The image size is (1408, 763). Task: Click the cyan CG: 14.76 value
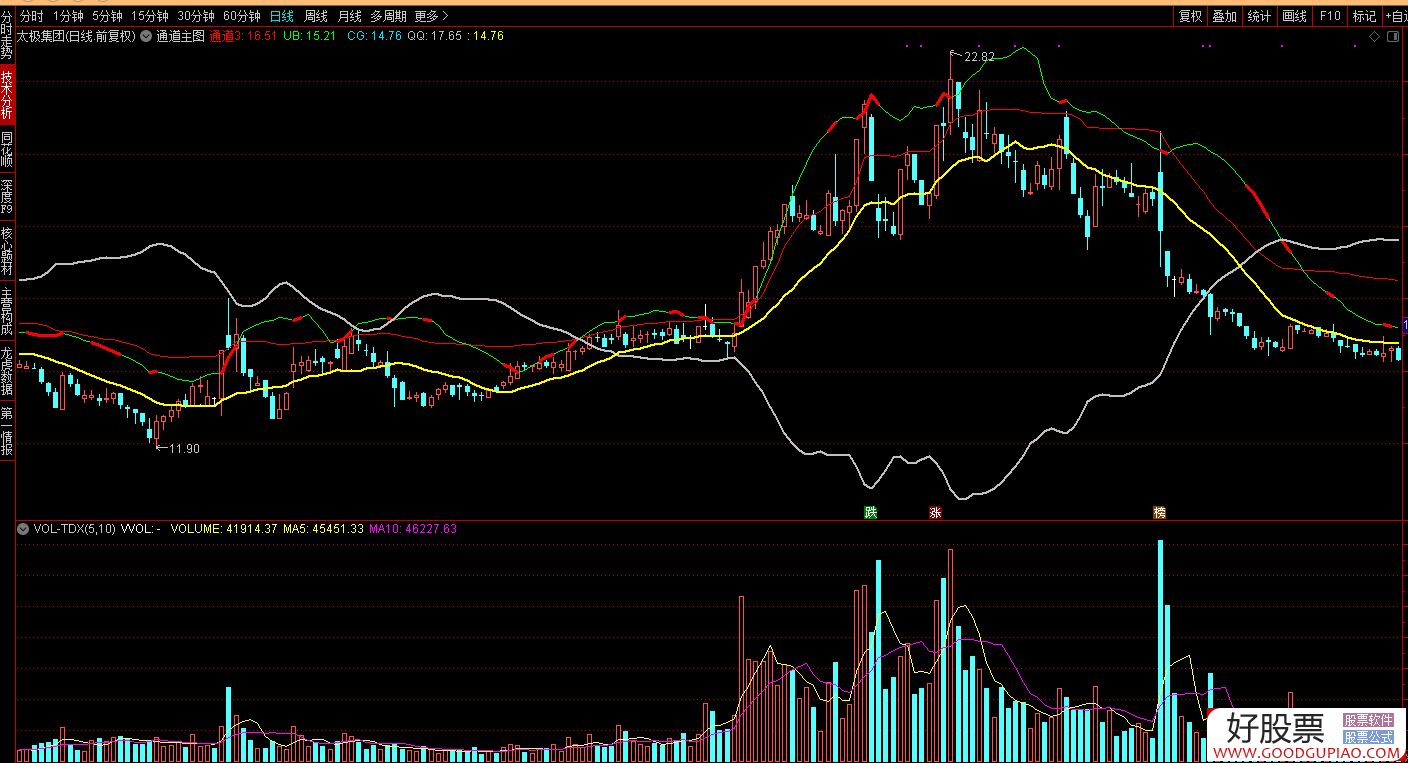point(374,35)
